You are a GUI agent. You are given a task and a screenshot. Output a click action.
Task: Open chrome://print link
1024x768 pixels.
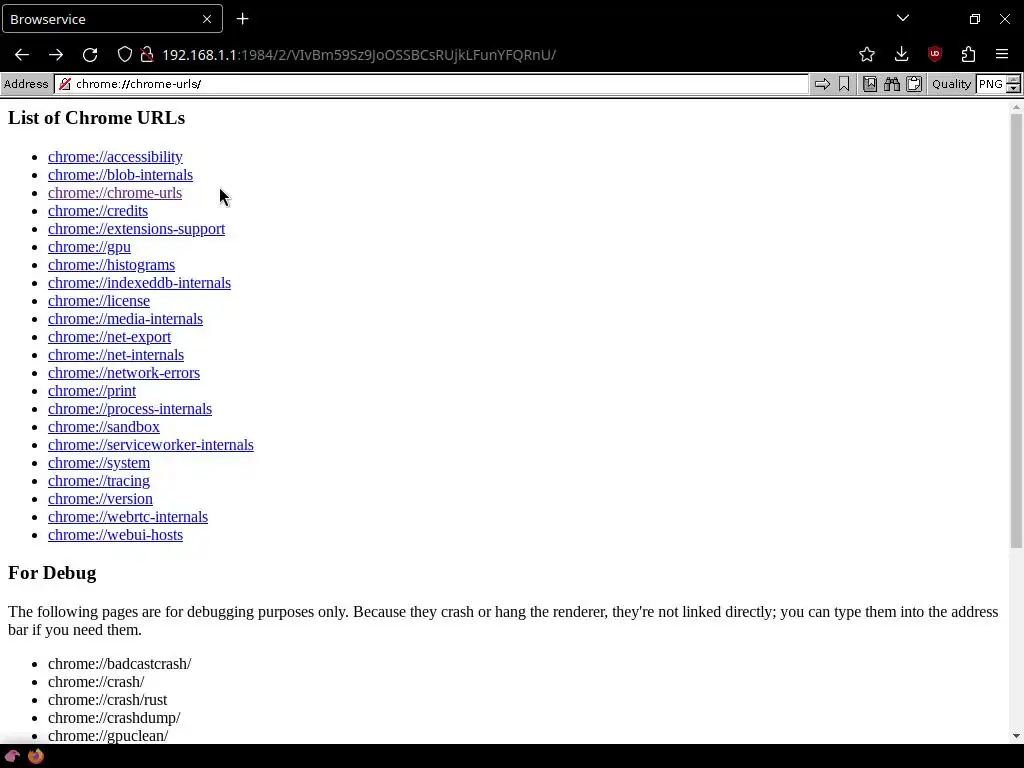pyautogui.click(x=92, y=391)
